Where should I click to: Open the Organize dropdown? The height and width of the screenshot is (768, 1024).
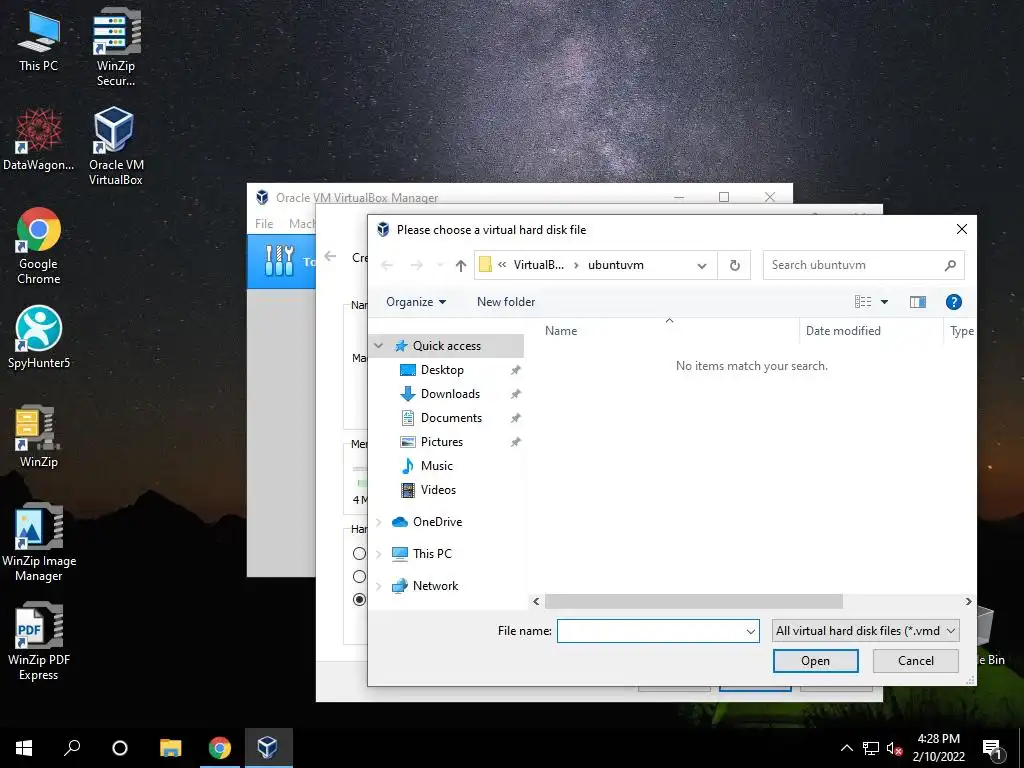416,302
